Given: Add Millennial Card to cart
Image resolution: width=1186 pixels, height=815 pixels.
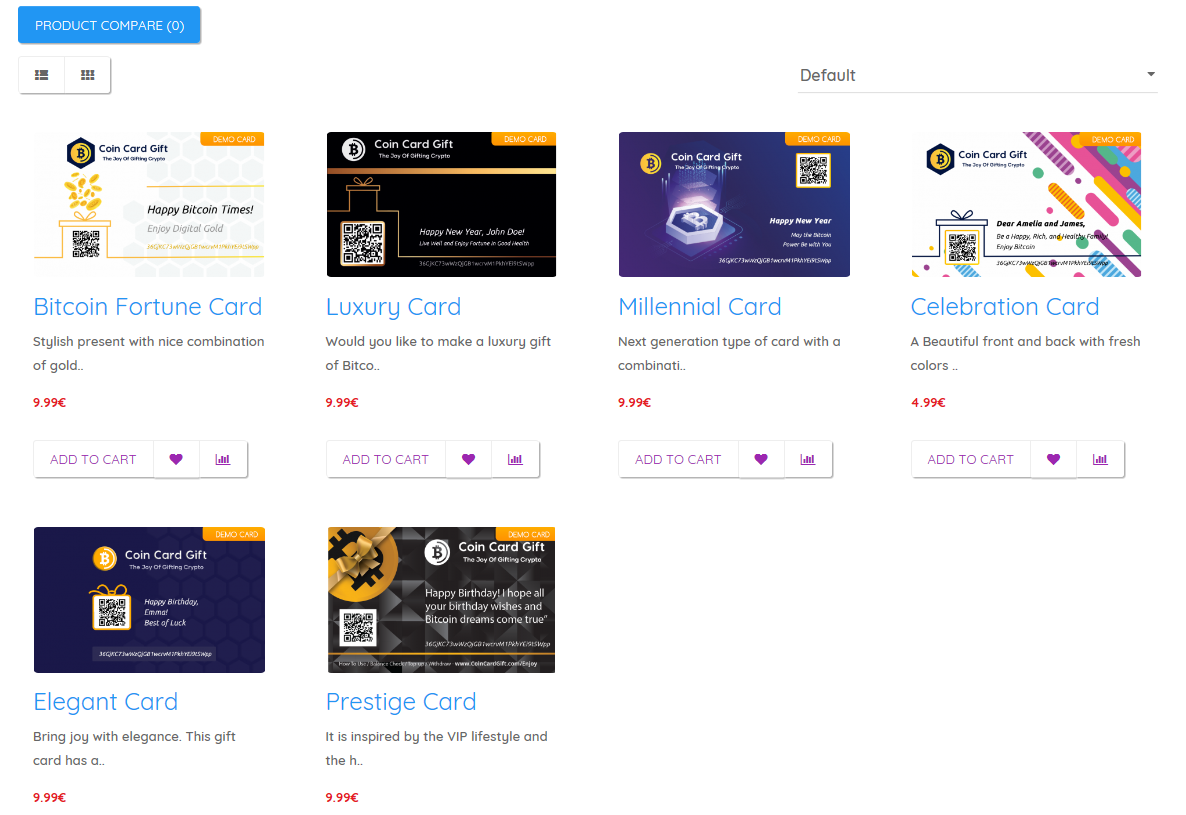Looking at the screenshot, I should pos(678,459).
